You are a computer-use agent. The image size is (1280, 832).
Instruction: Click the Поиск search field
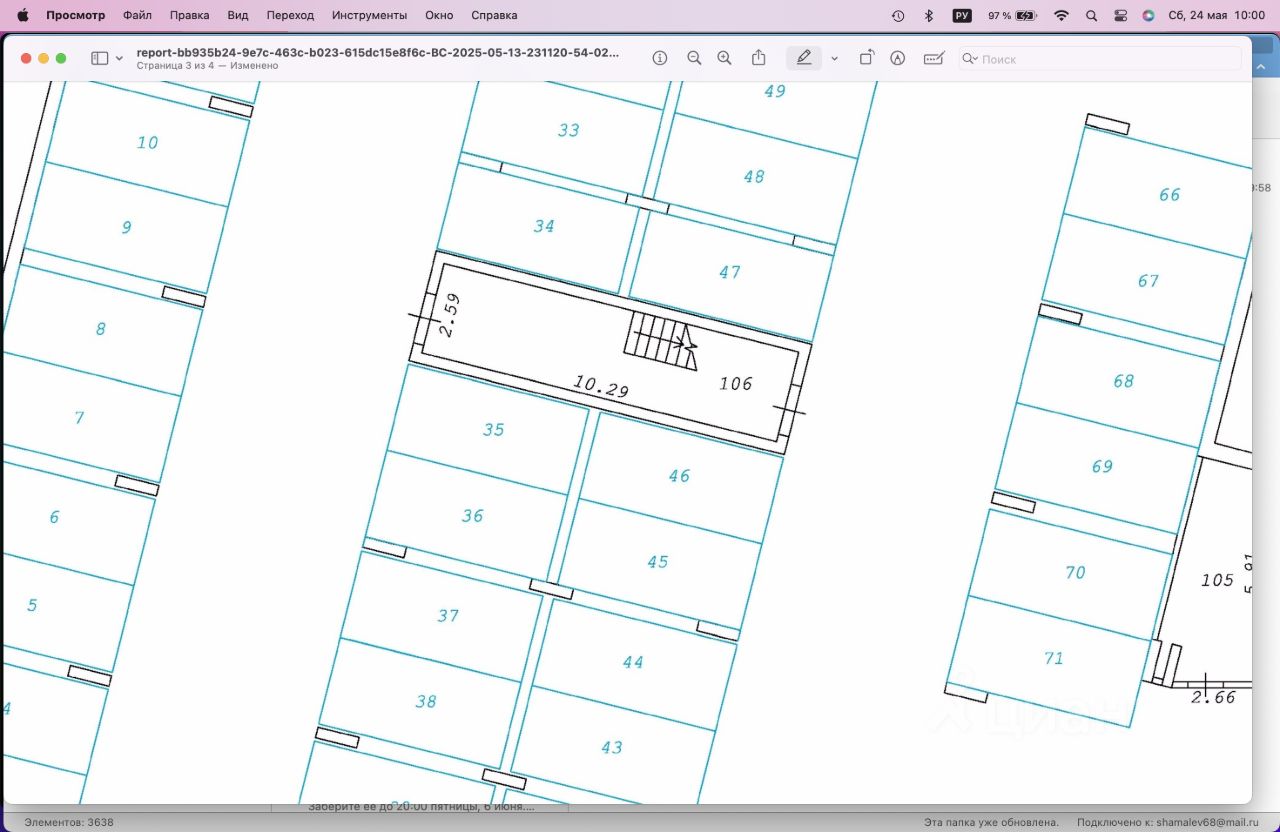(x=1100, y=59)
